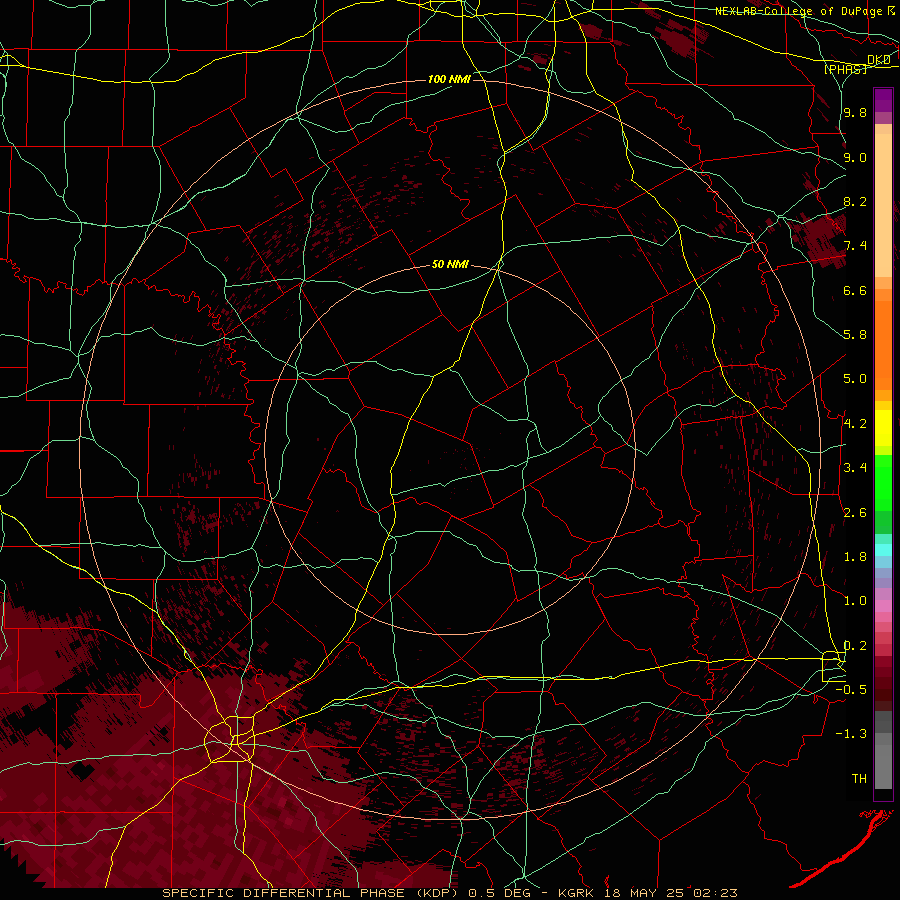900x900 pixels.
Task: Click the 9.8 color scale value
Action: (855, 112)
